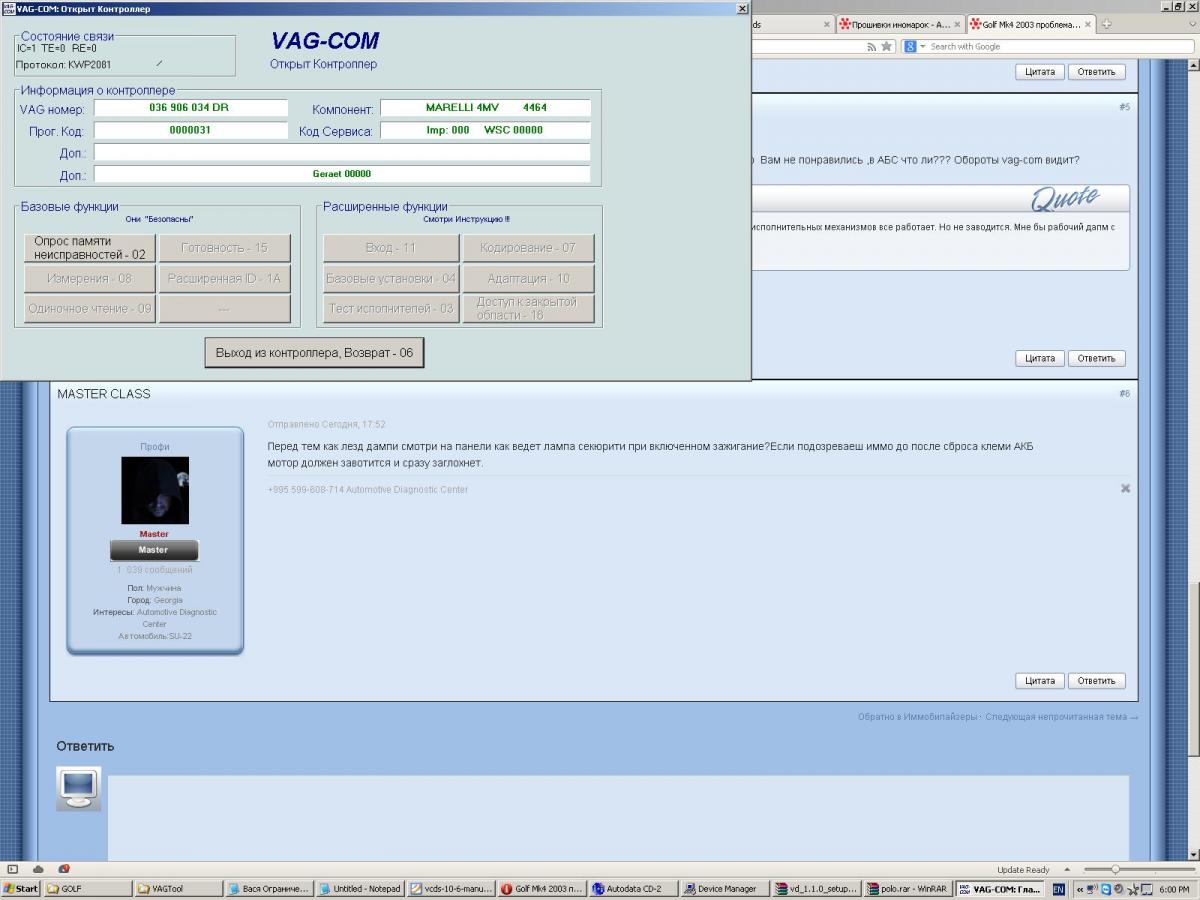The image size is (1200, 900).
Task: Click the Вход - 11 button
Action: pos(391,248)
